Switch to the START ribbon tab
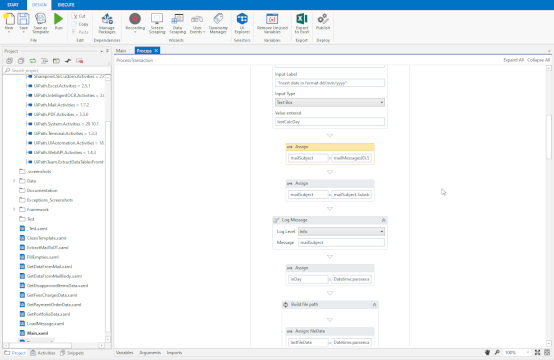Screen dimensions: 554x360 click(13, 5)
